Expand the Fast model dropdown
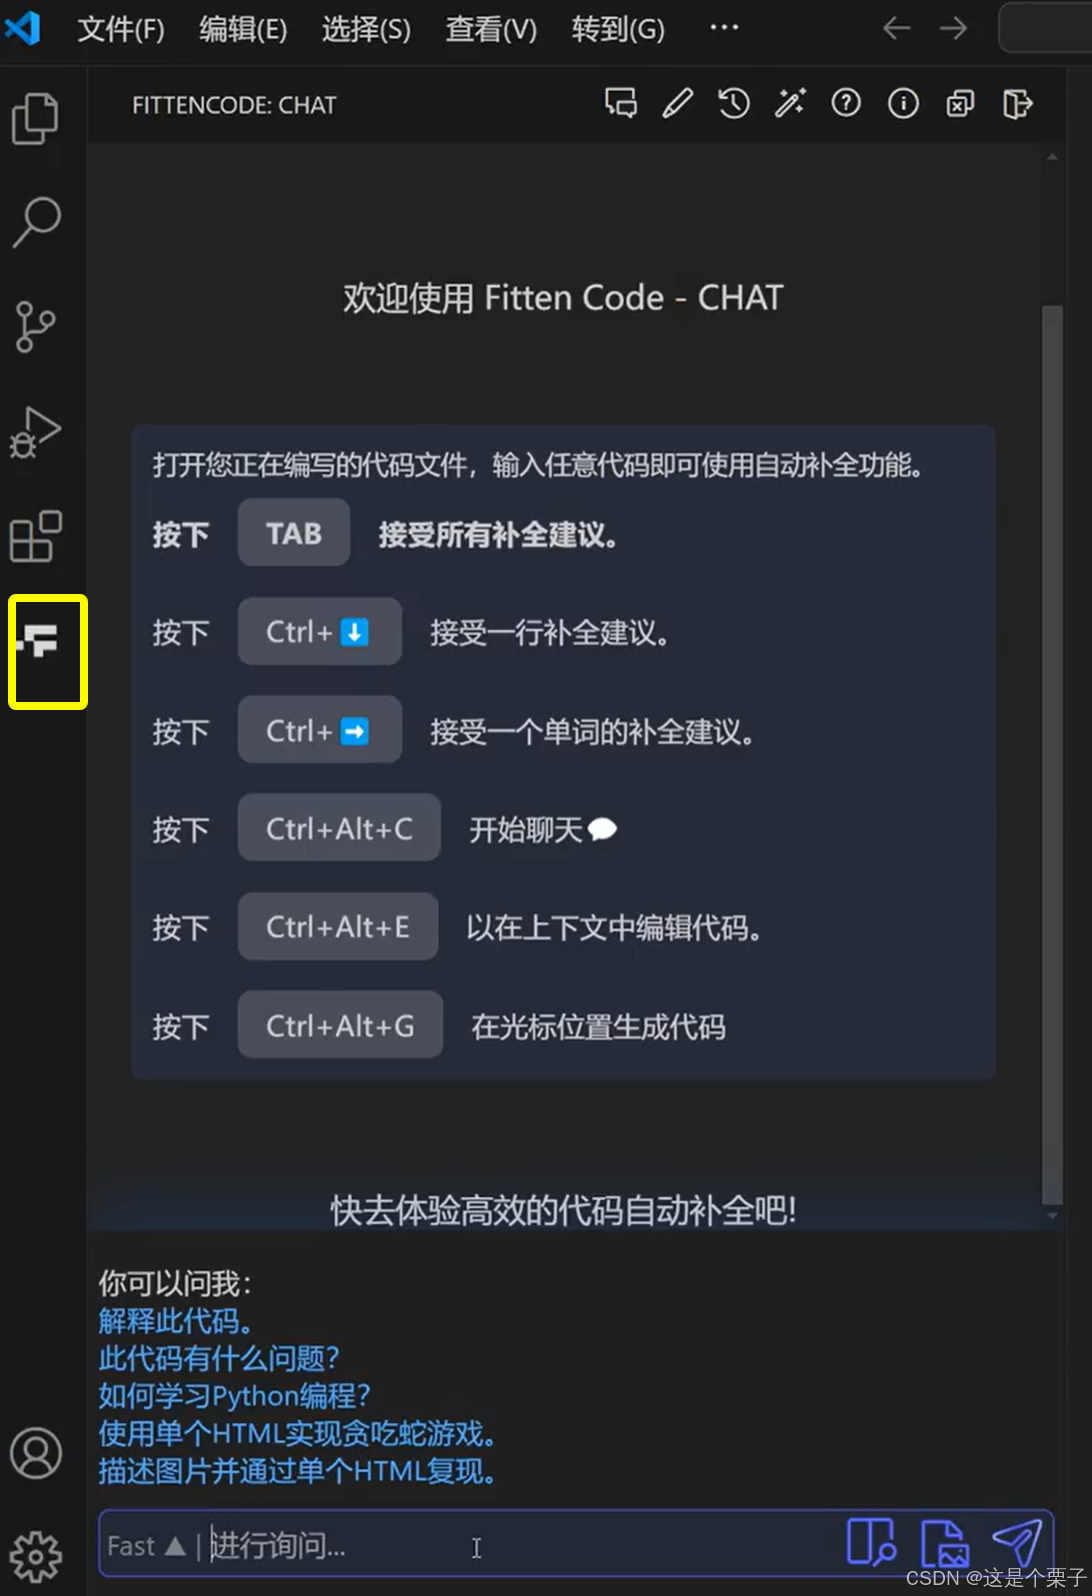Screen dimensions: 1092x1596 click(x=146, y=1546)
